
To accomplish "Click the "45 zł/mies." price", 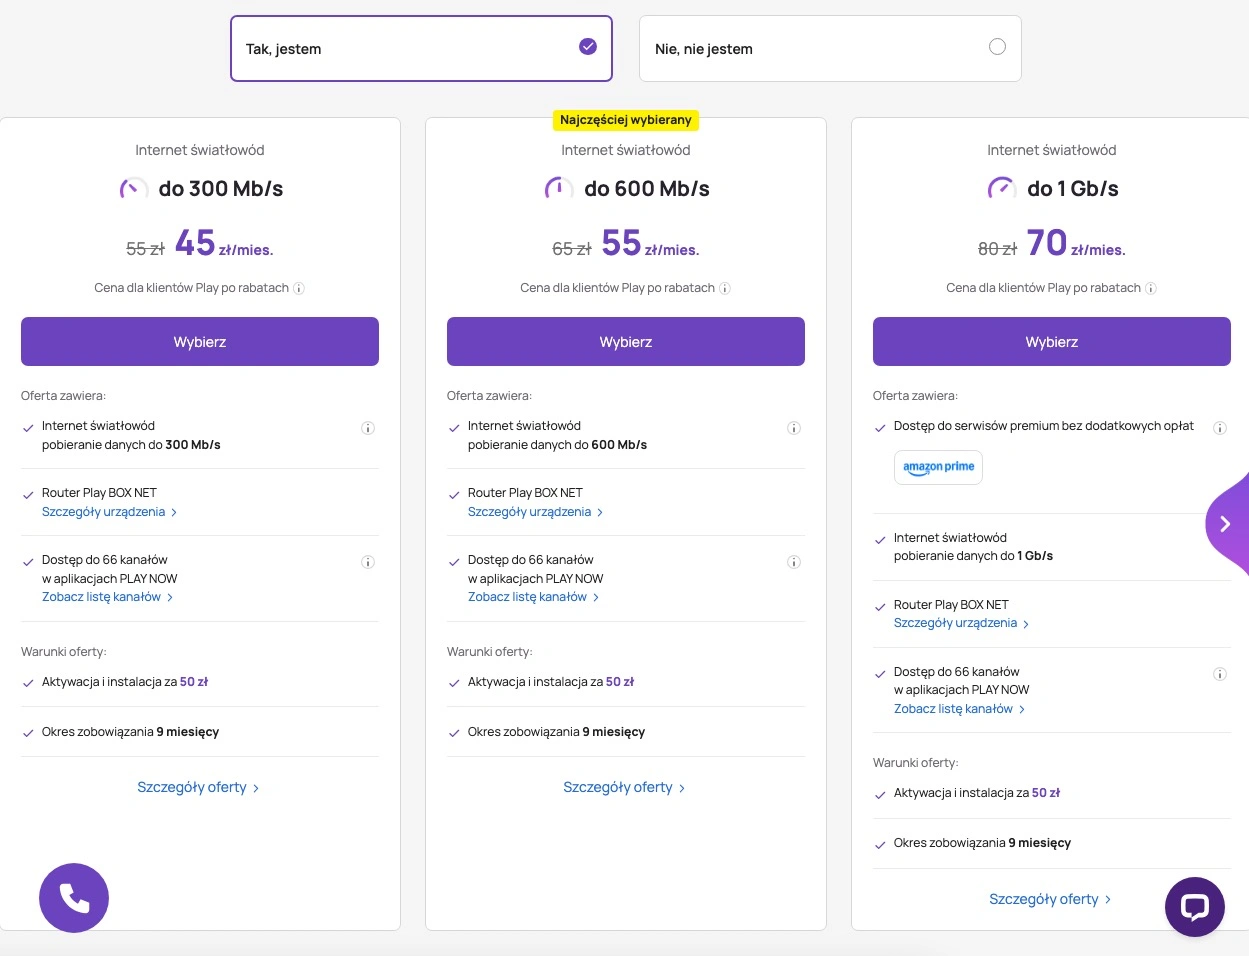I will (224, 243).
